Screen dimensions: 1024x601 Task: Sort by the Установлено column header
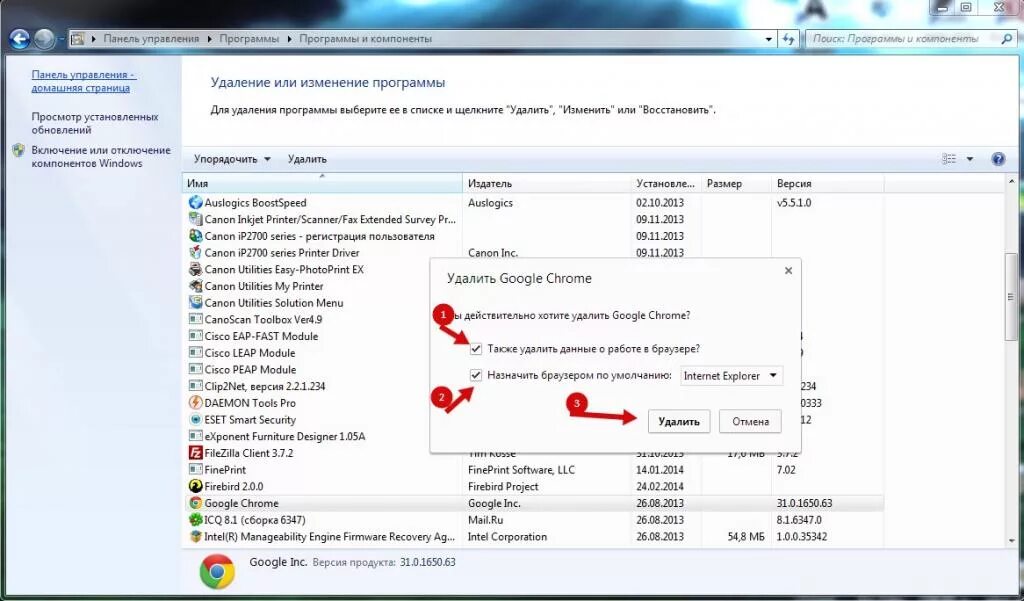tap(666, 184)
